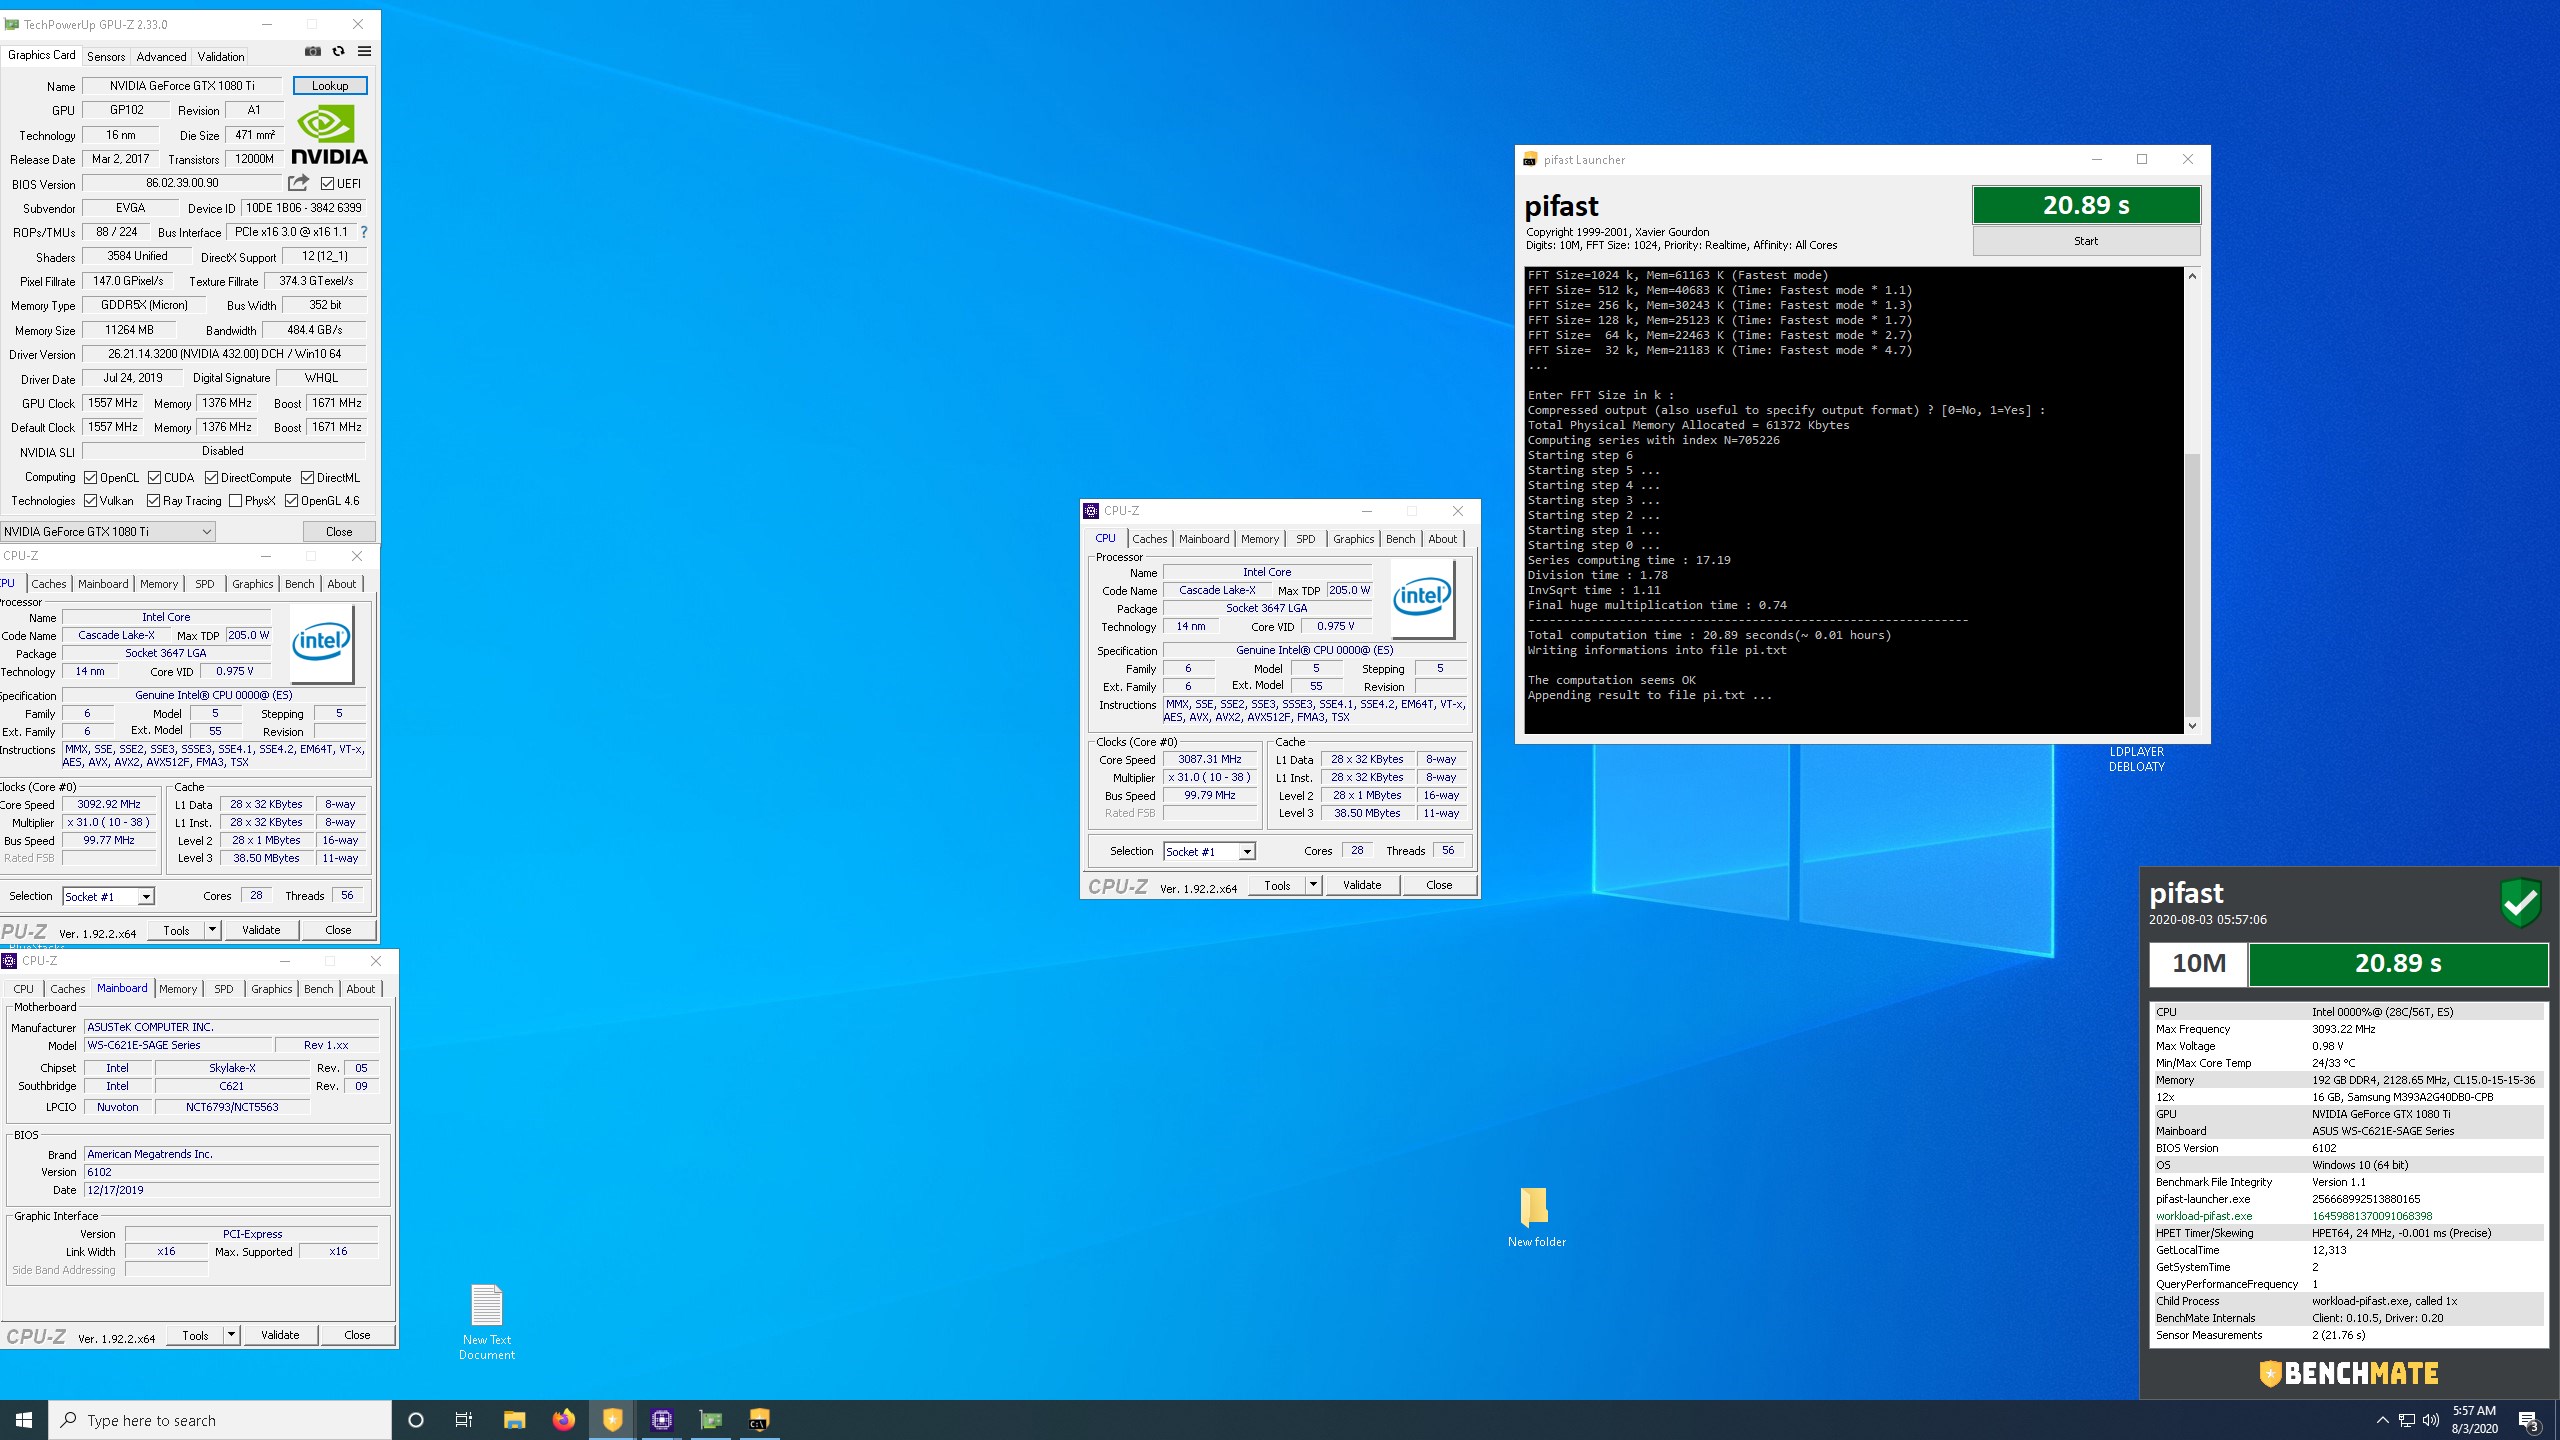
Task: Click the BenchMate shield taskbar icon
Action: point(612,1420)
